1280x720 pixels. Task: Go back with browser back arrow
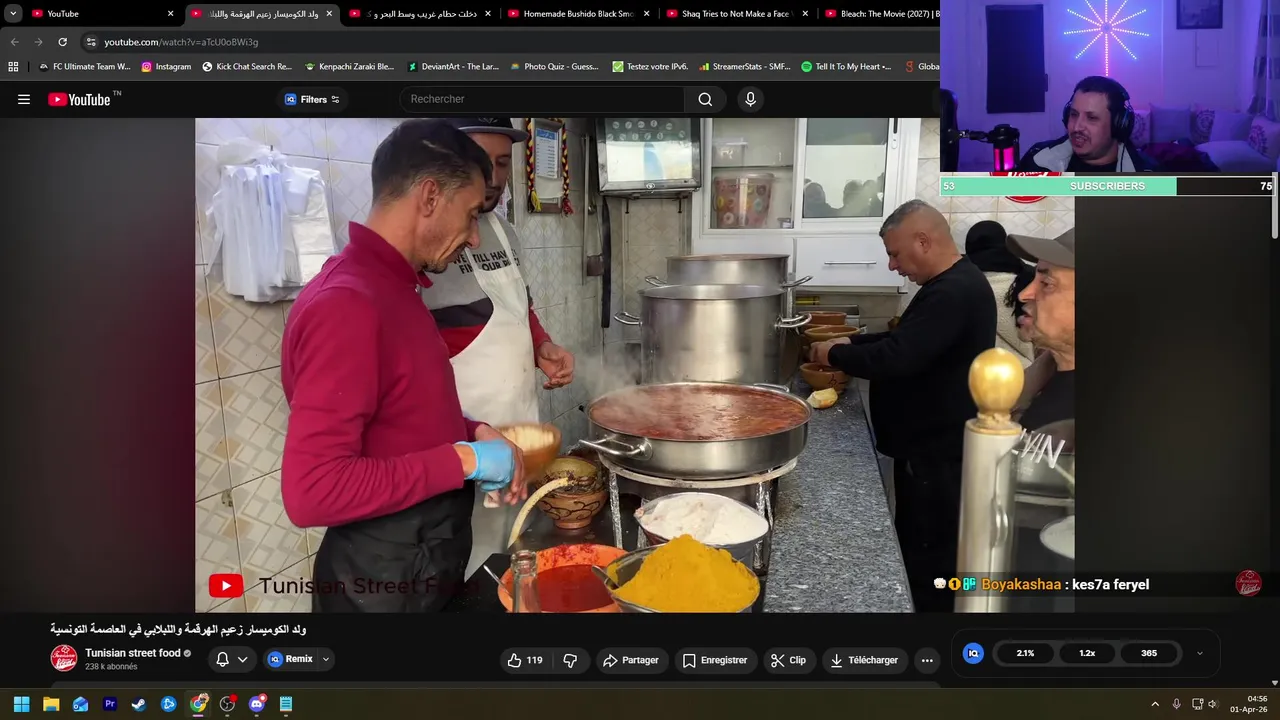[x=14, y=42]
